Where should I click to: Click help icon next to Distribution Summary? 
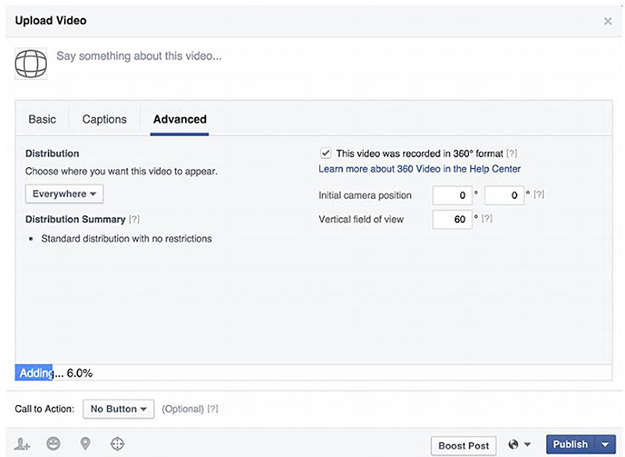click(135, 219)
